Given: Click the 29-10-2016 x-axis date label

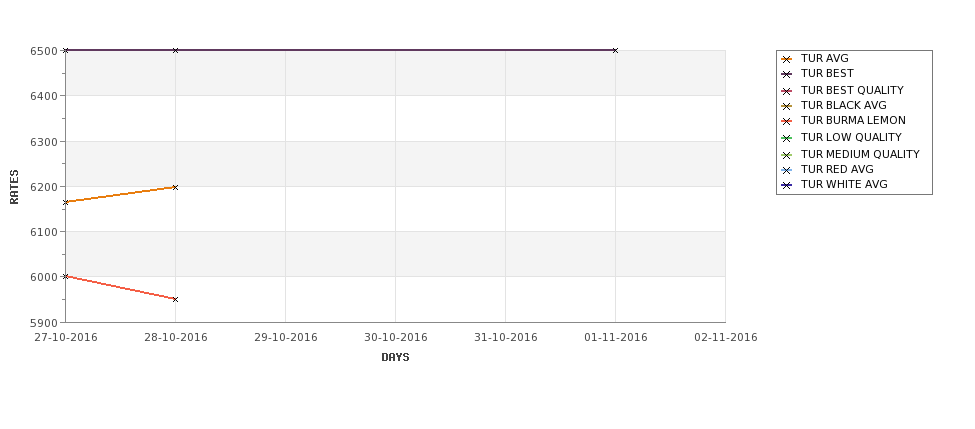Looking at the screenshot, I should [x=285, y=338].
